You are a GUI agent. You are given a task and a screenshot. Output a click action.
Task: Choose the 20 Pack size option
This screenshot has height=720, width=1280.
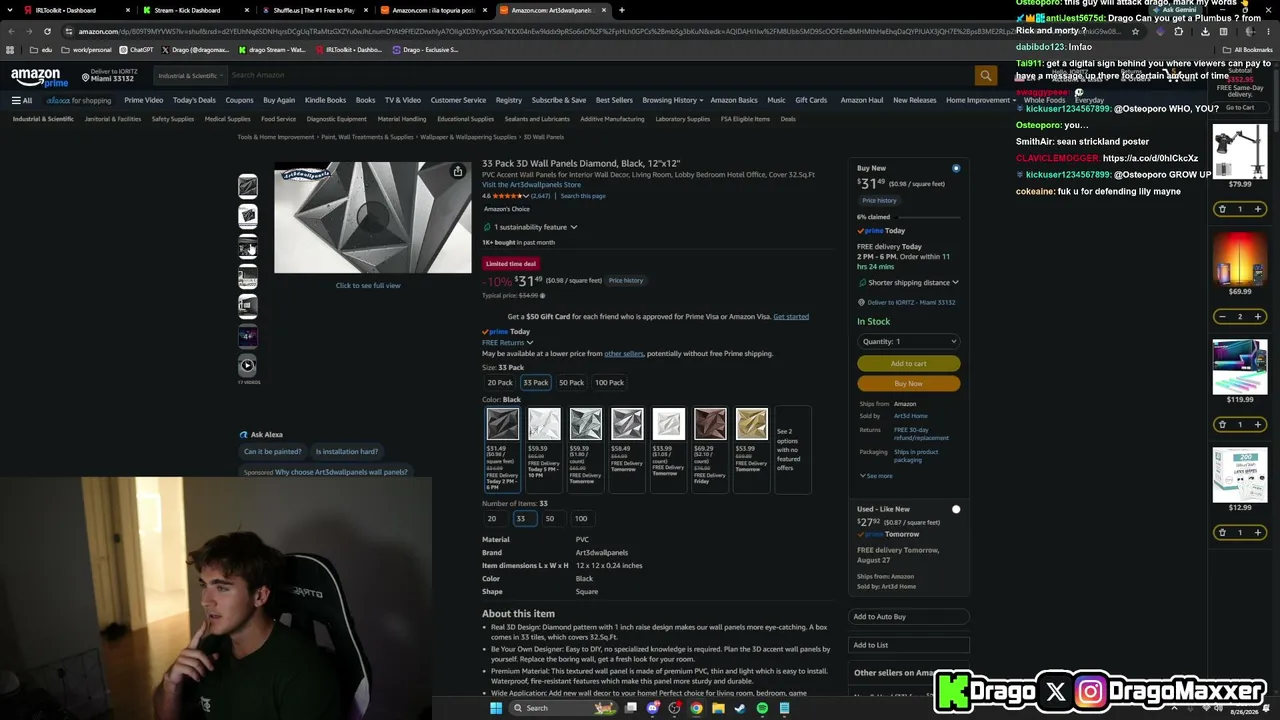point(500,382)
